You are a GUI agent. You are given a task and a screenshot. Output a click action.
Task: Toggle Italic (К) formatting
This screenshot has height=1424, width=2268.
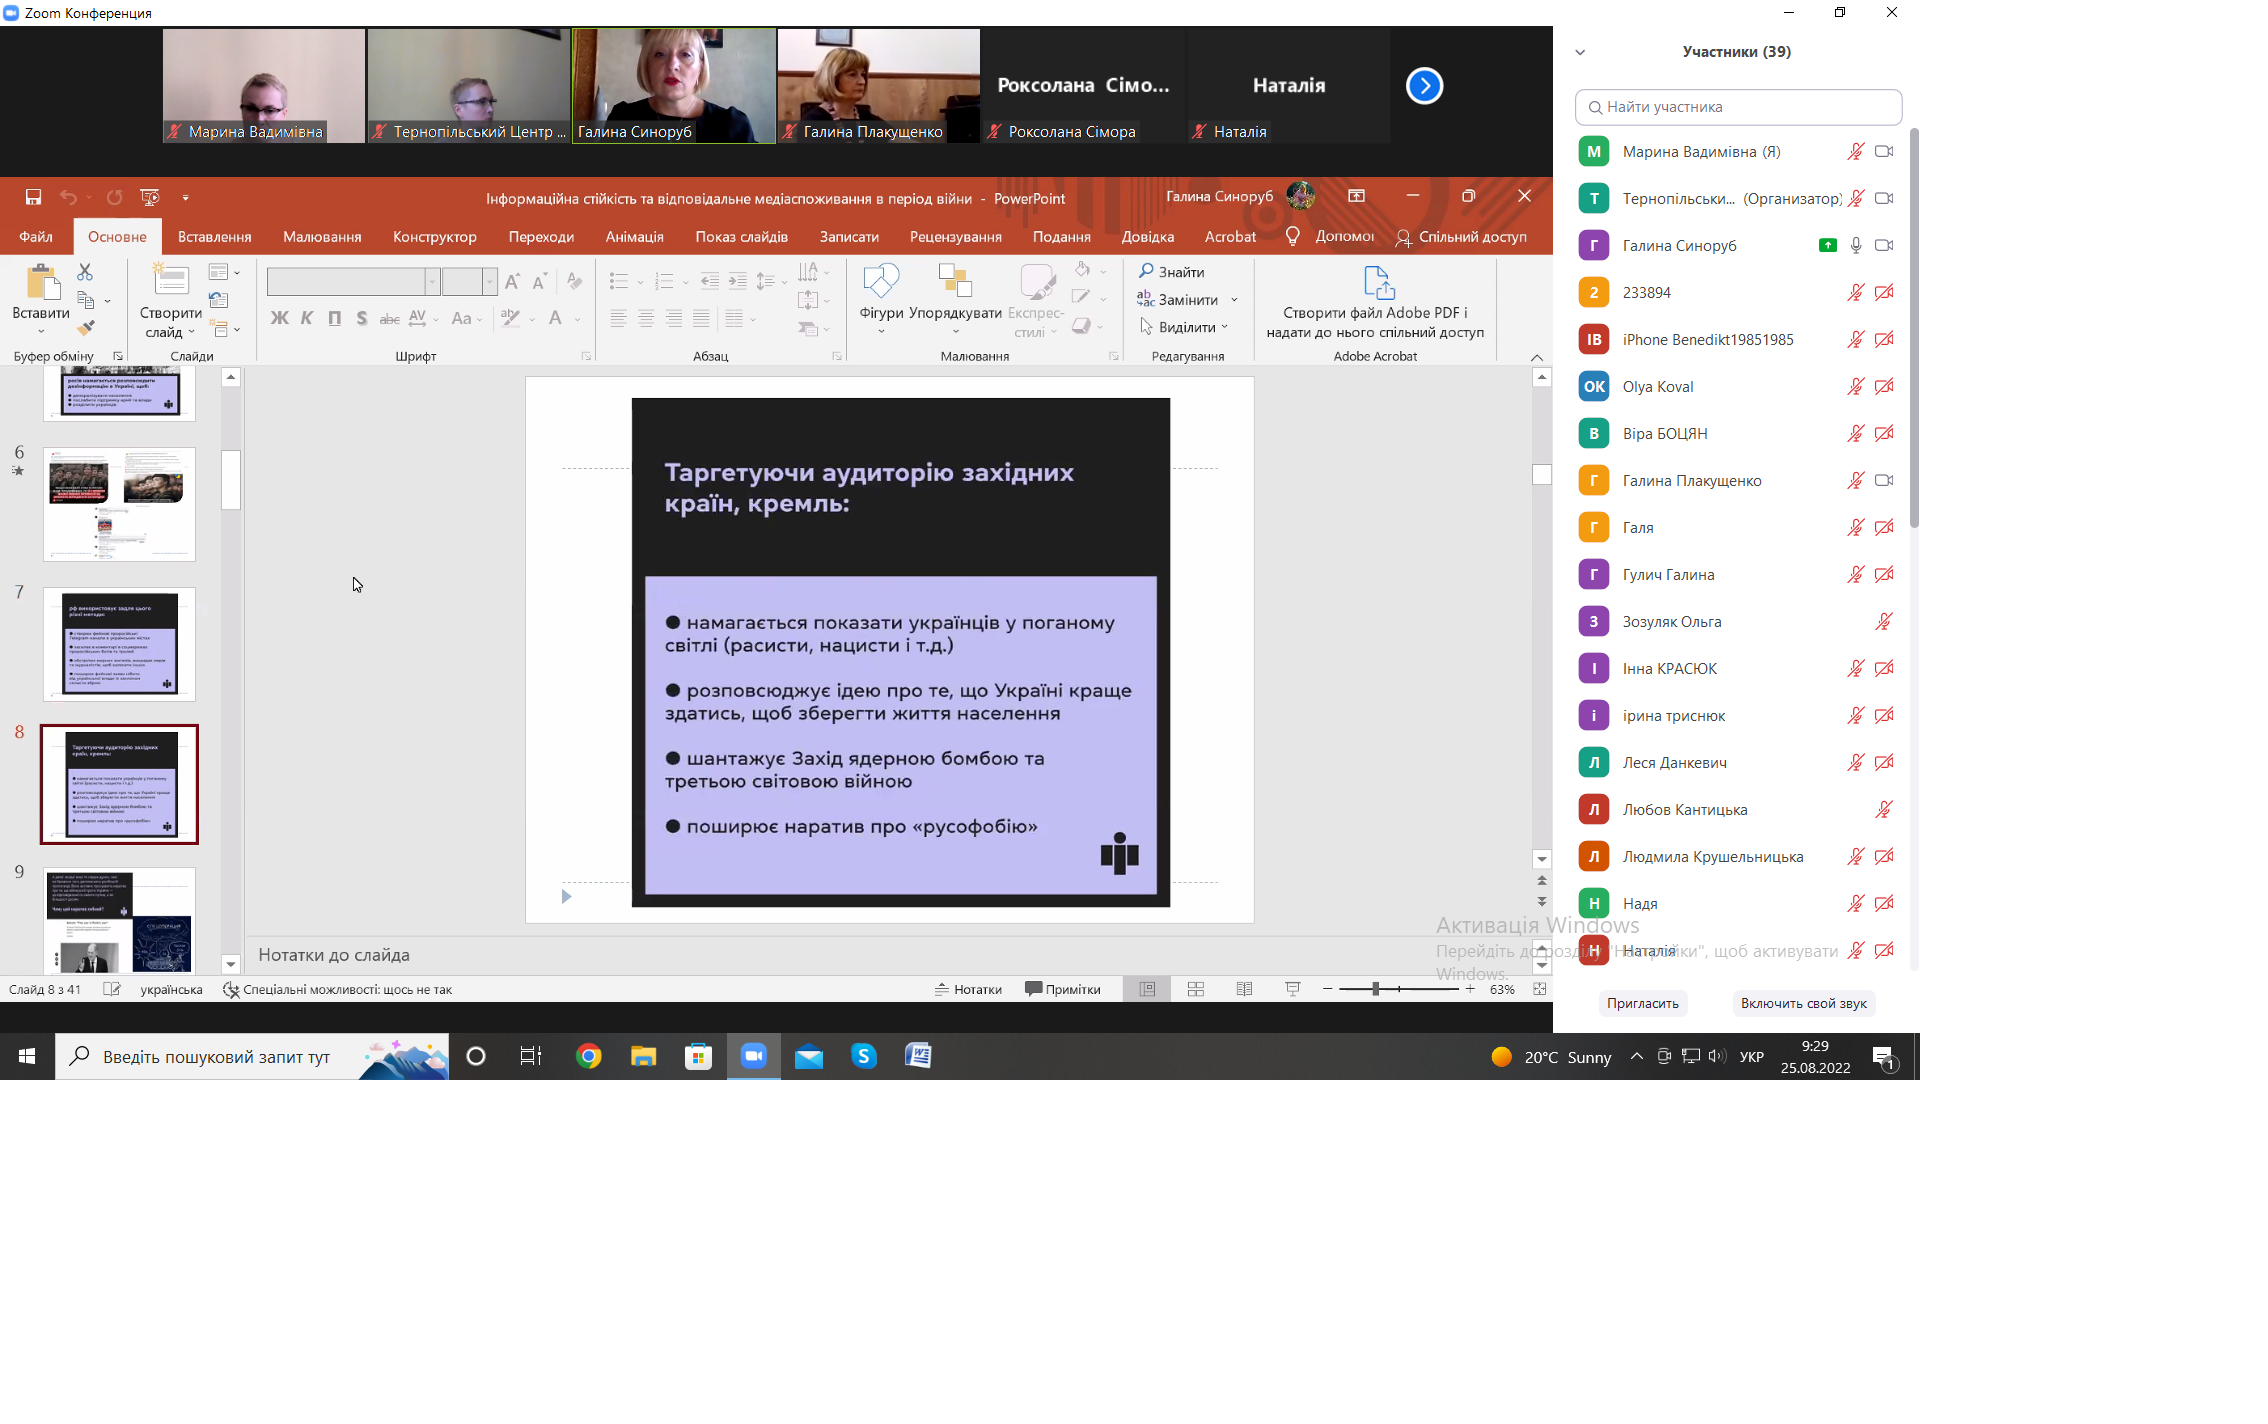point(307,318)
